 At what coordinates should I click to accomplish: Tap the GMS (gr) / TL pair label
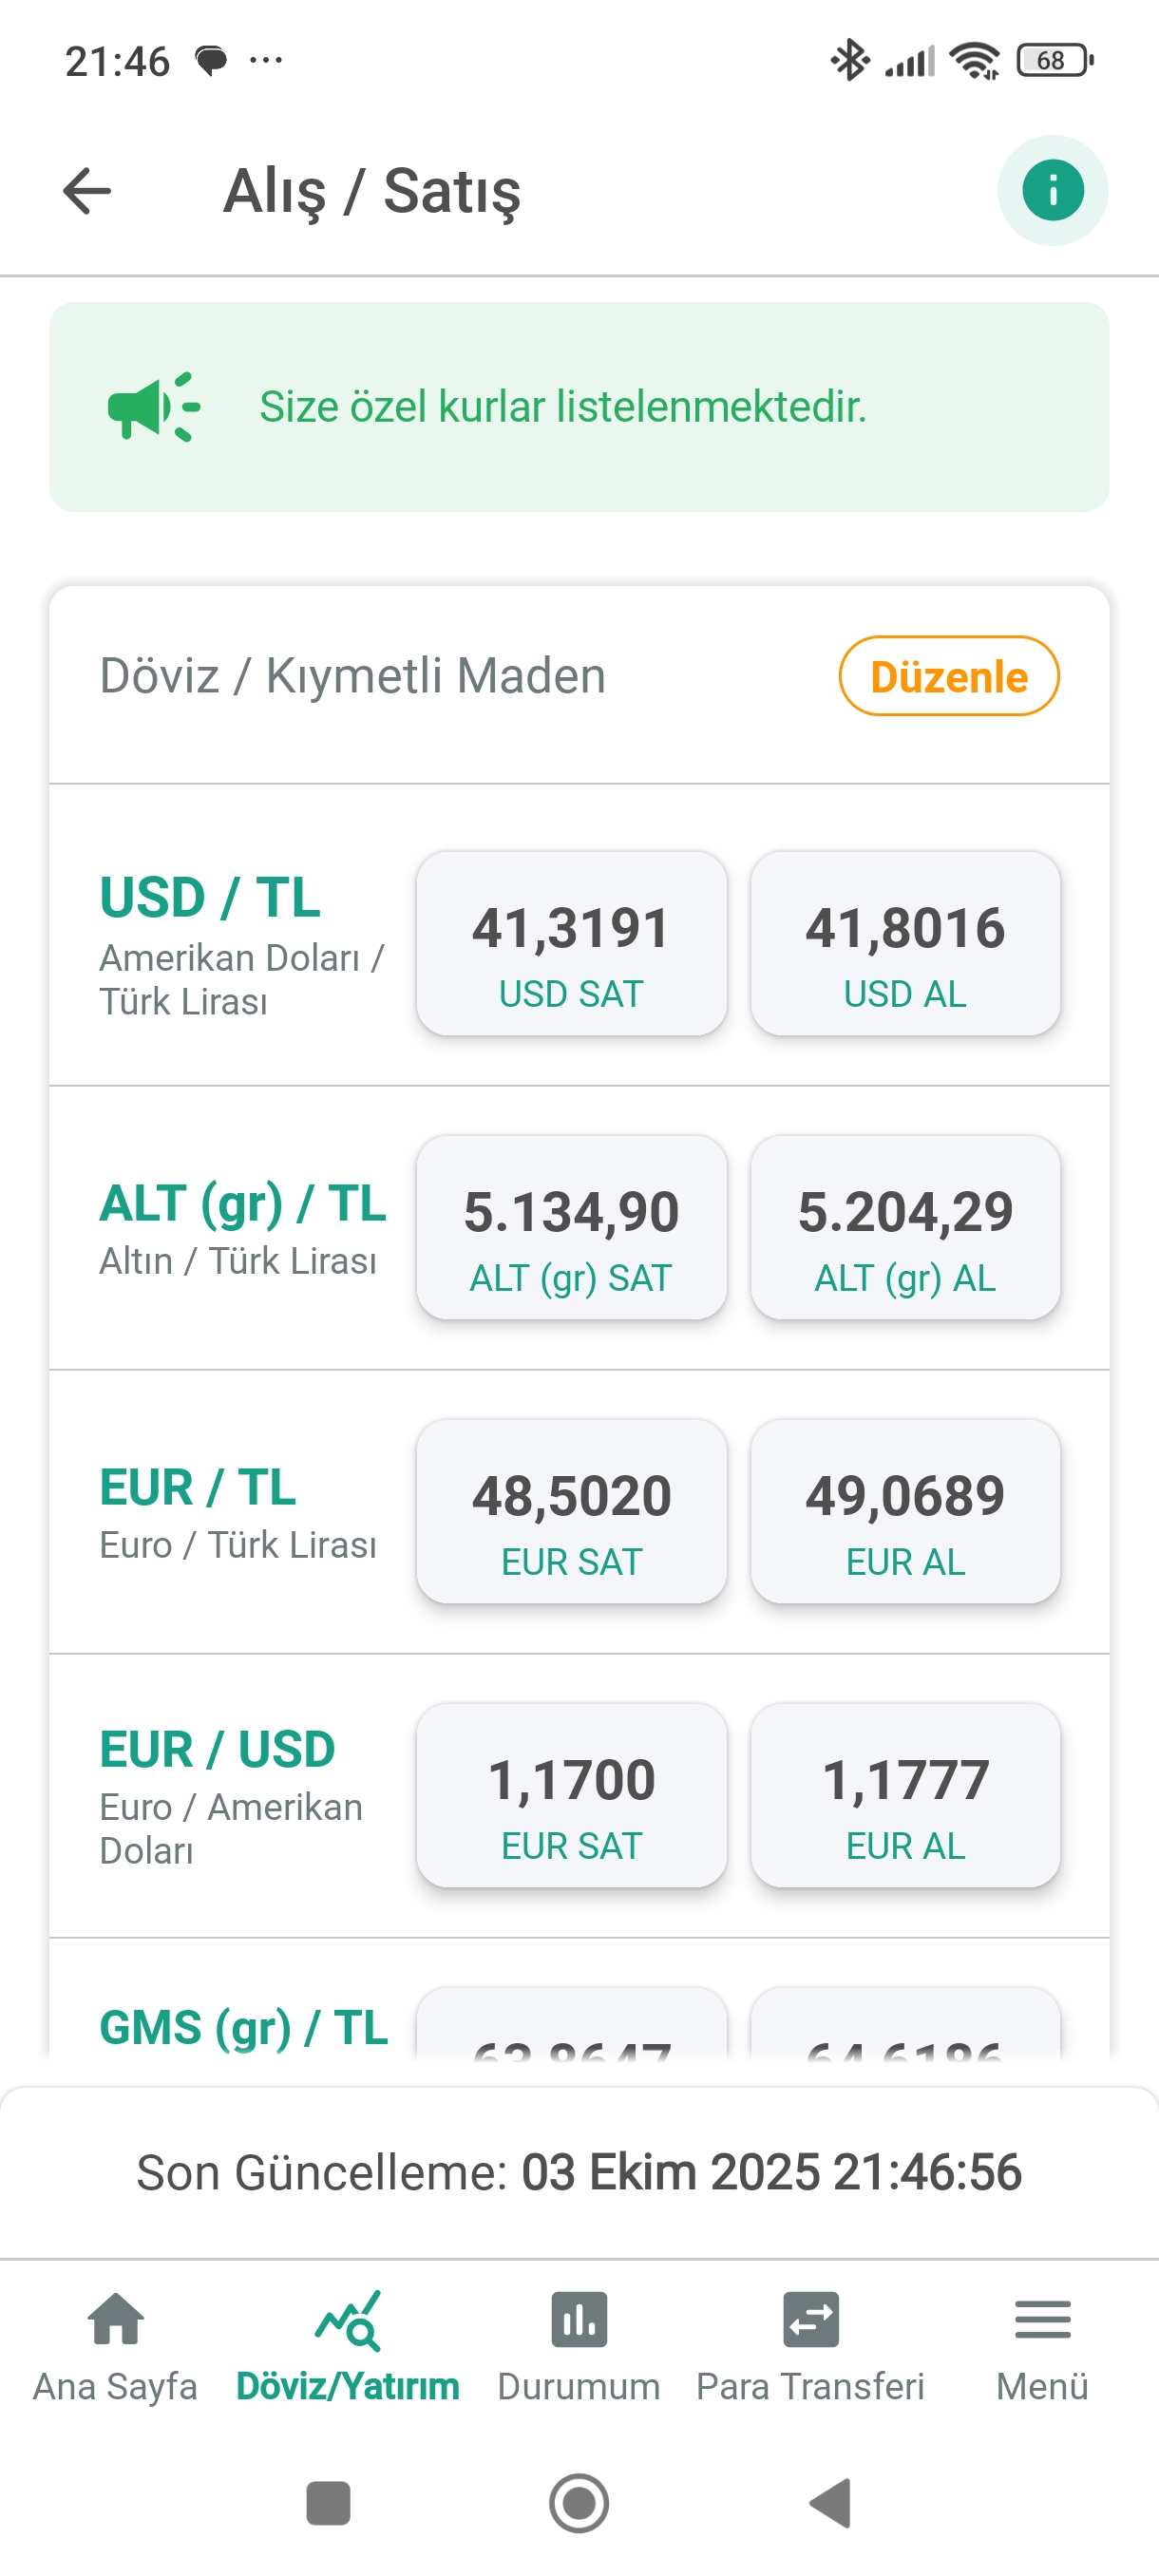[x=243, y=2028]
